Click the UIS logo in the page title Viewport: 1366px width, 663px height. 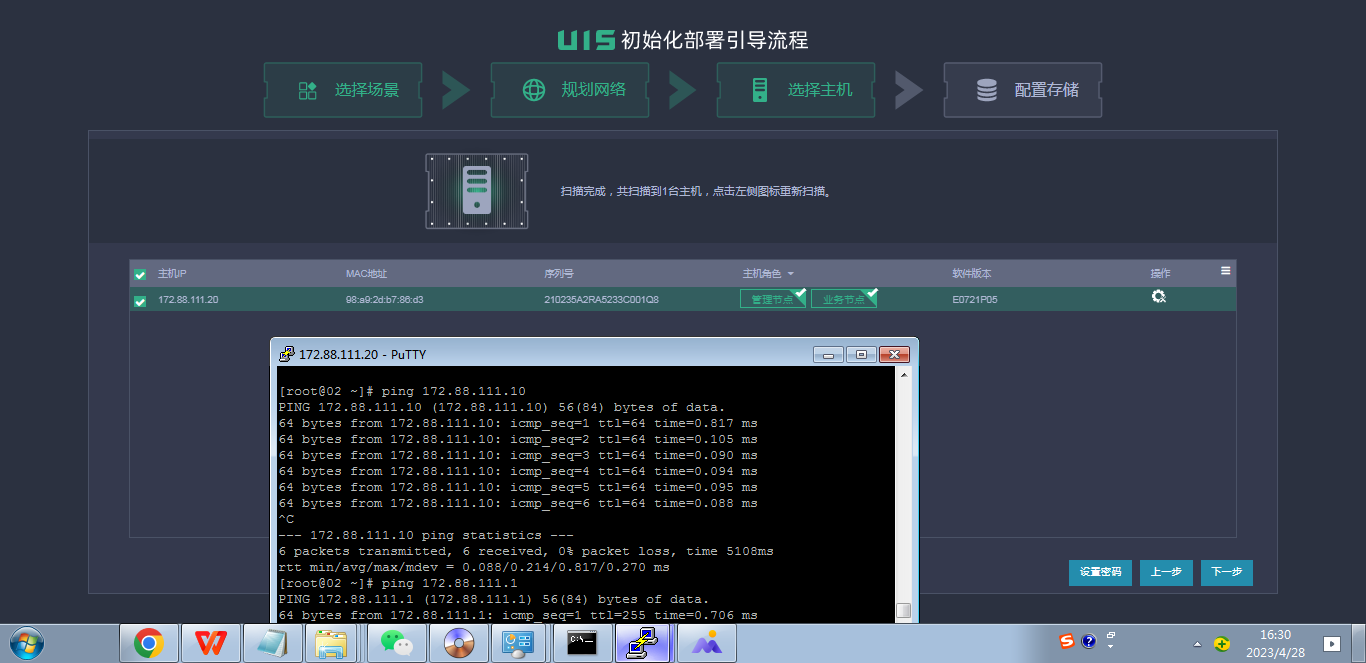[586, 40]
